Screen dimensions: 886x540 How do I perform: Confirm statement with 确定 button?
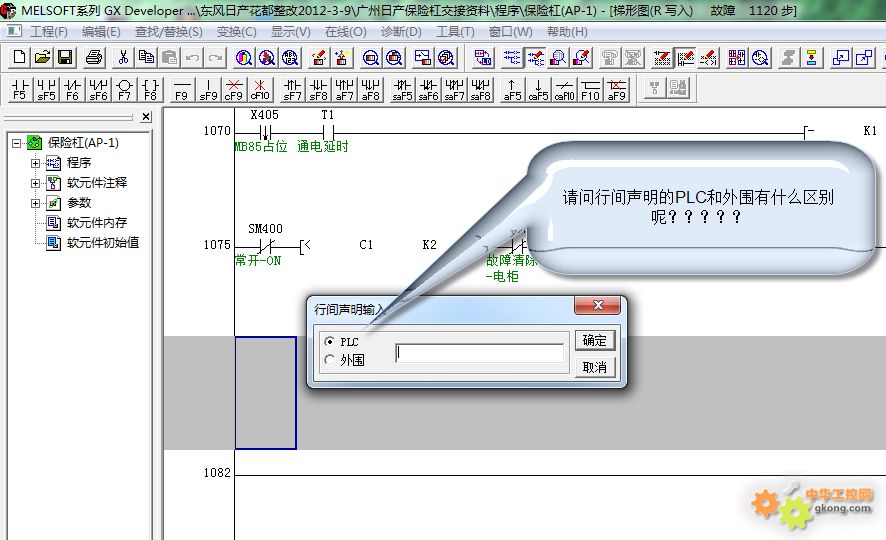[594, 341]
